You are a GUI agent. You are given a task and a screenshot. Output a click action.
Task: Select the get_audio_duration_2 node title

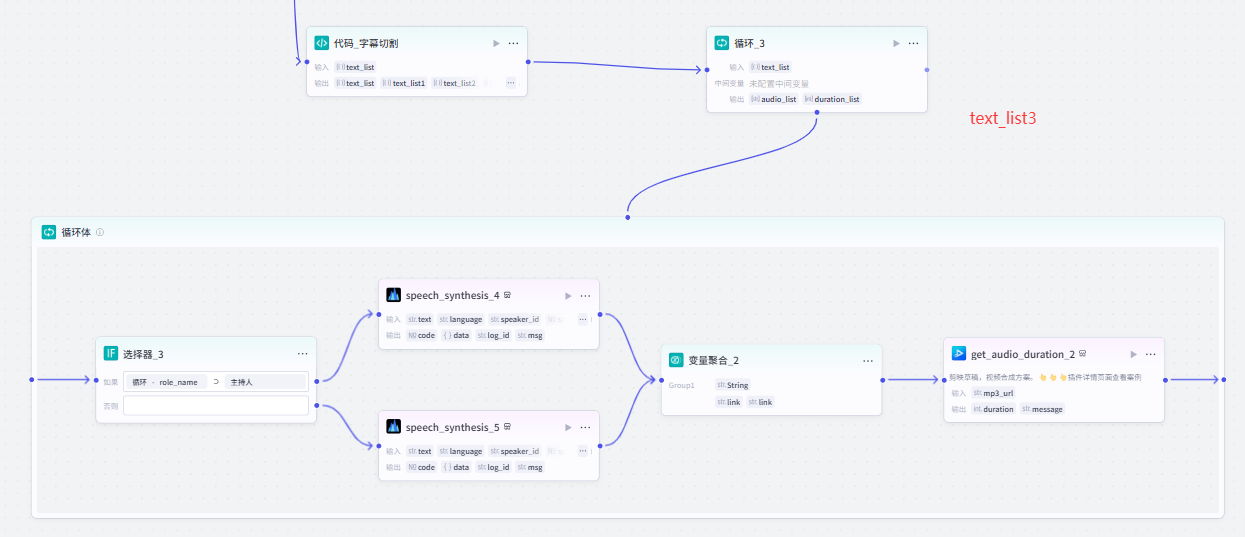pyautogui.click(x=1023, y=354)
